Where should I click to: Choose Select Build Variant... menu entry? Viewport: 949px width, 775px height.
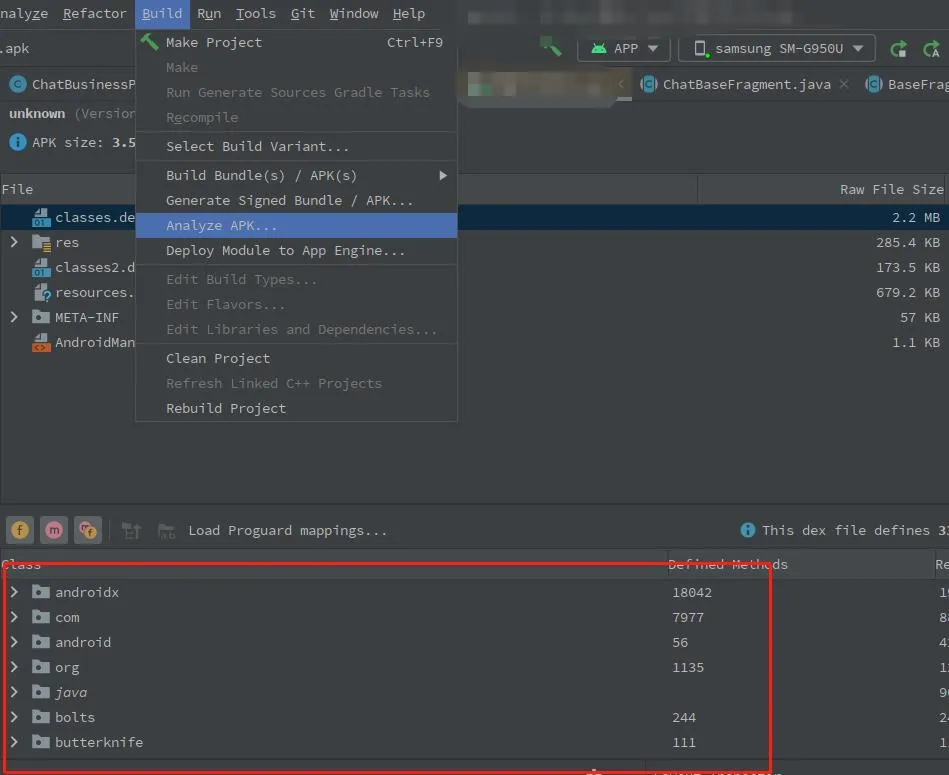tap(296, 146)
